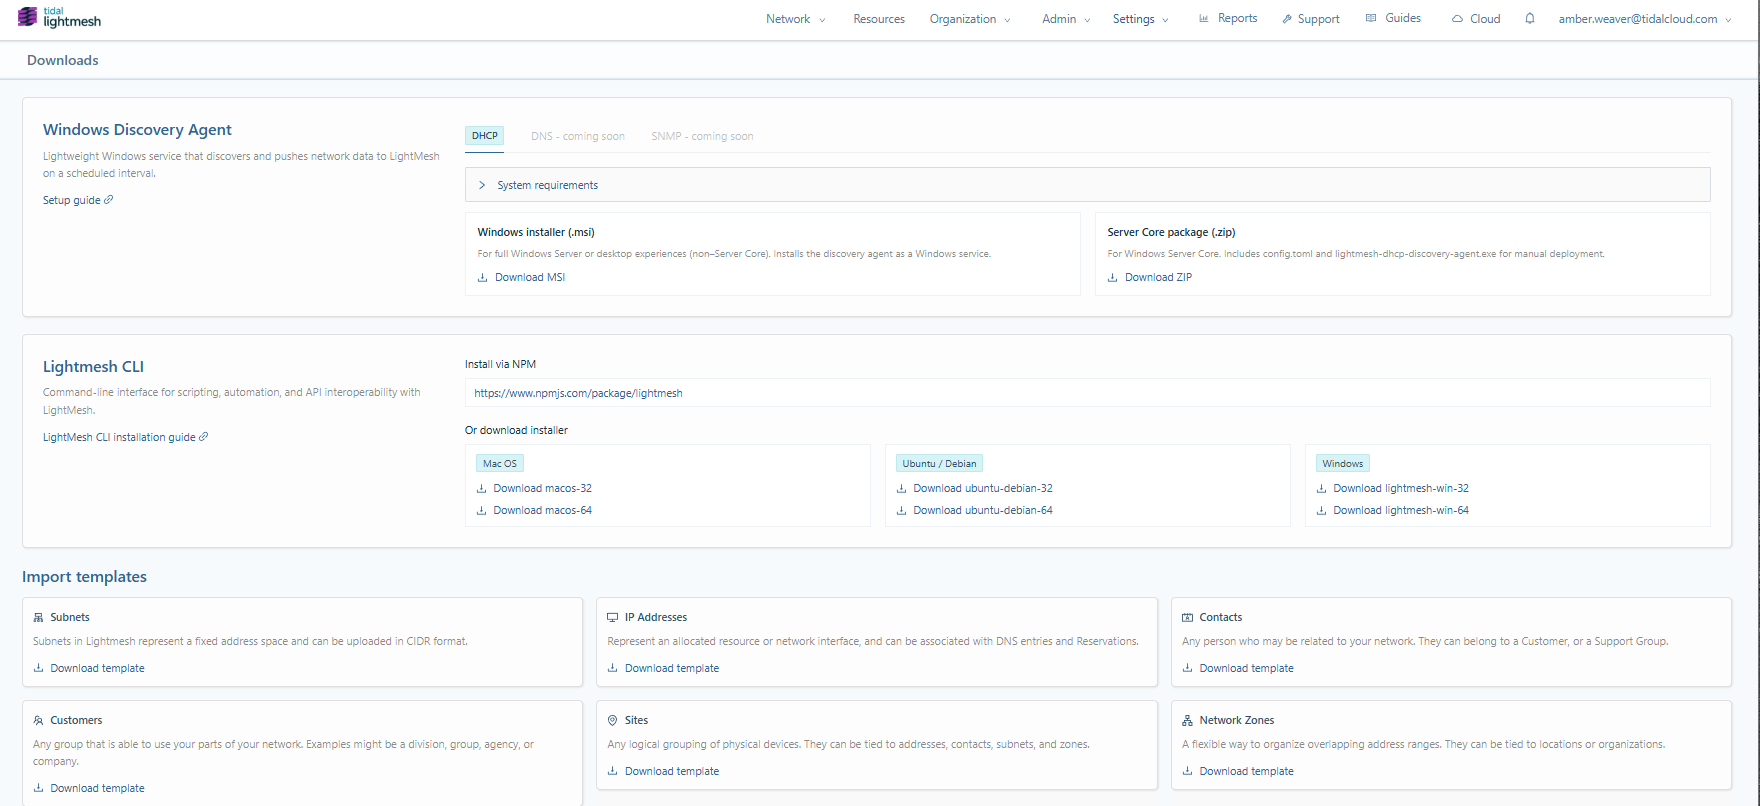Click the Downloads page title

pyautogui.click(x=62, y=61)
